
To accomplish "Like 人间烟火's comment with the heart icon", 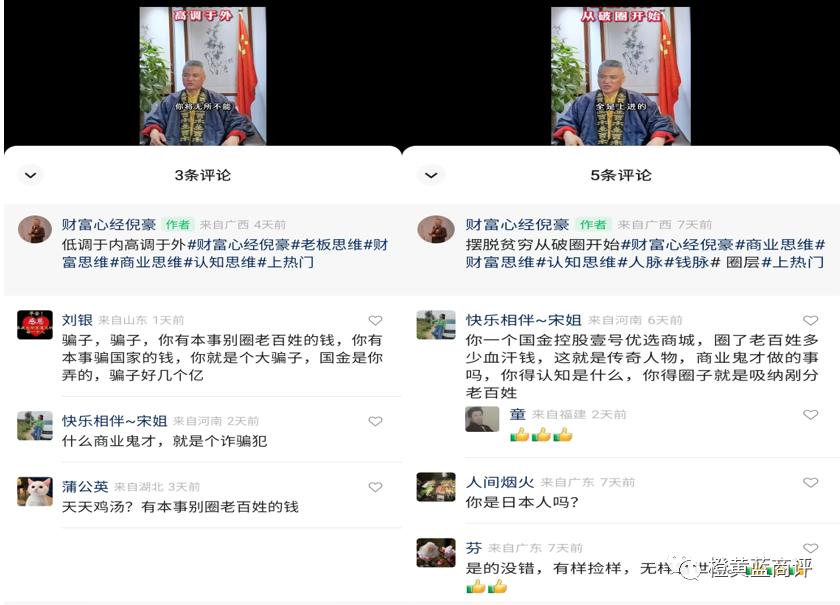I will [811, 482].
